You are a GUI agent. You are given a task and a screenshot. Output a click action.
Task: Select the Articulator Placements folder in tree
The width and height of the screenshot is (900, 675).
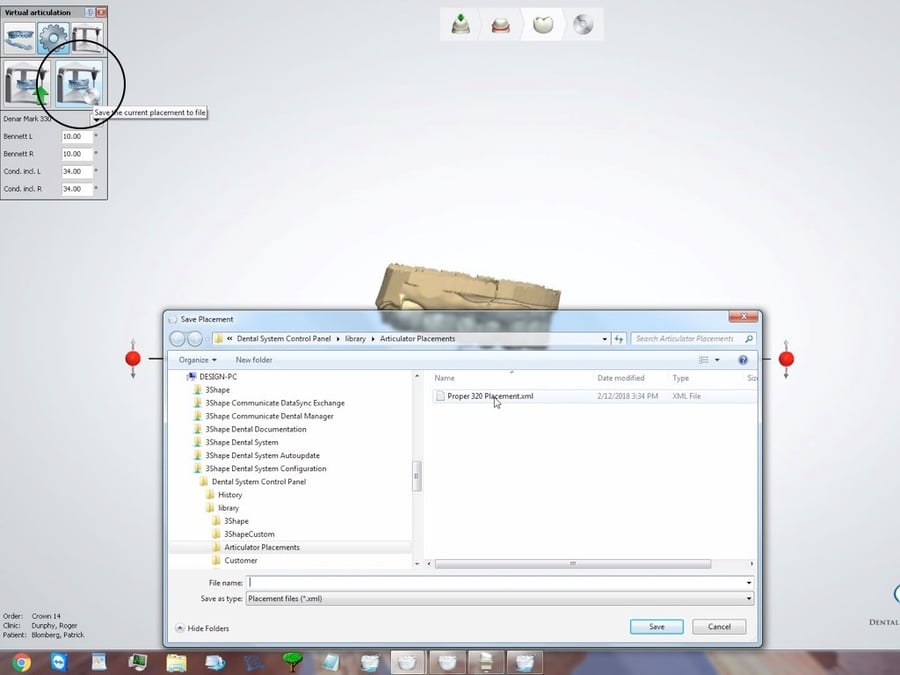tap(261, 547)
